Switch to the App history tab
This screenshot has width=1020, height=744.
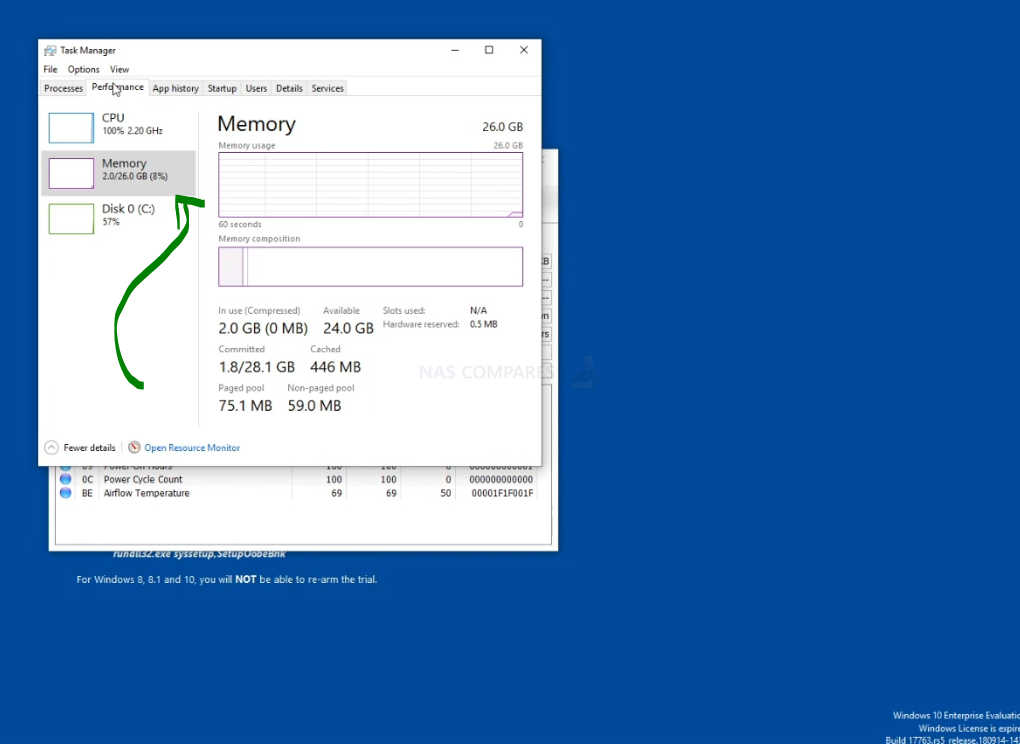175,88
